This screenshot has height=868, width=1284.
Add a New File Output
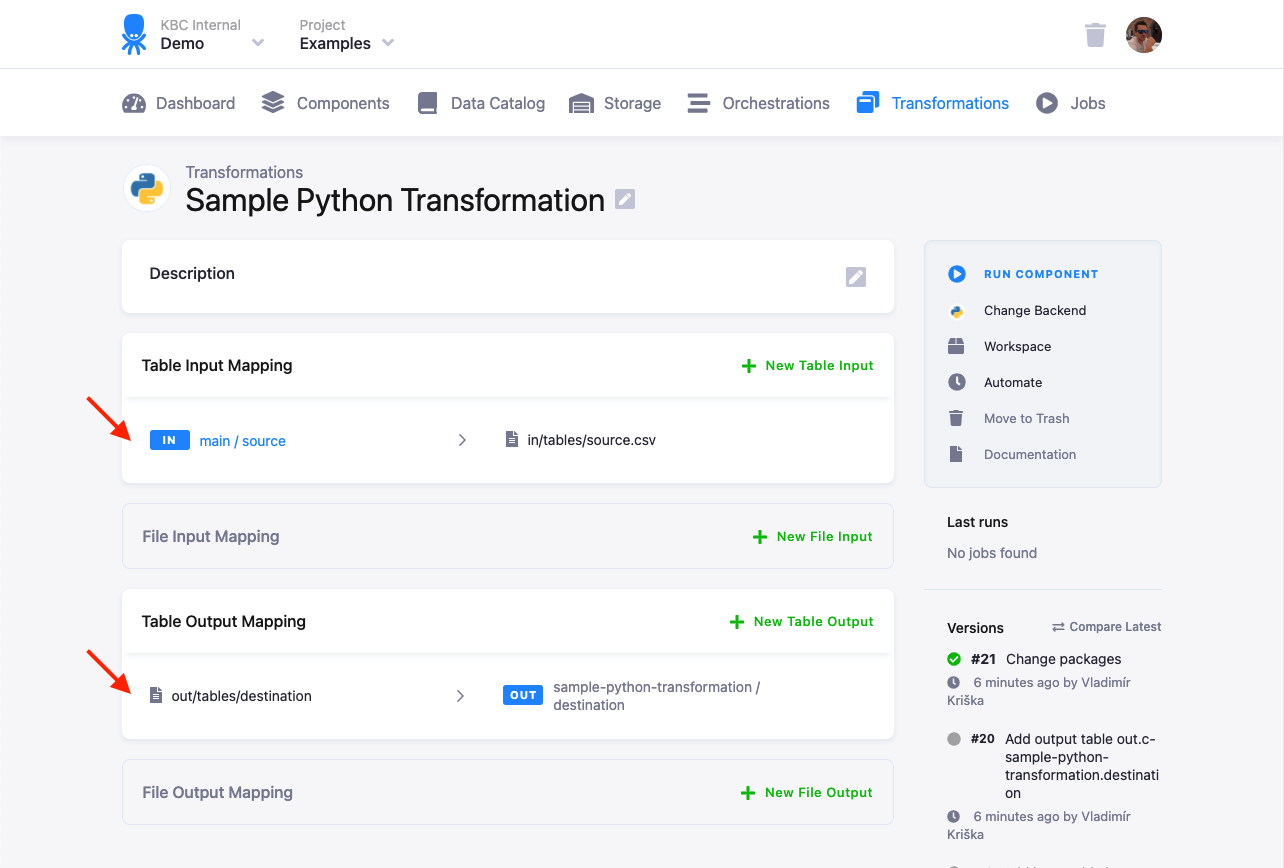pyautogui.click(x=806, y=793)
